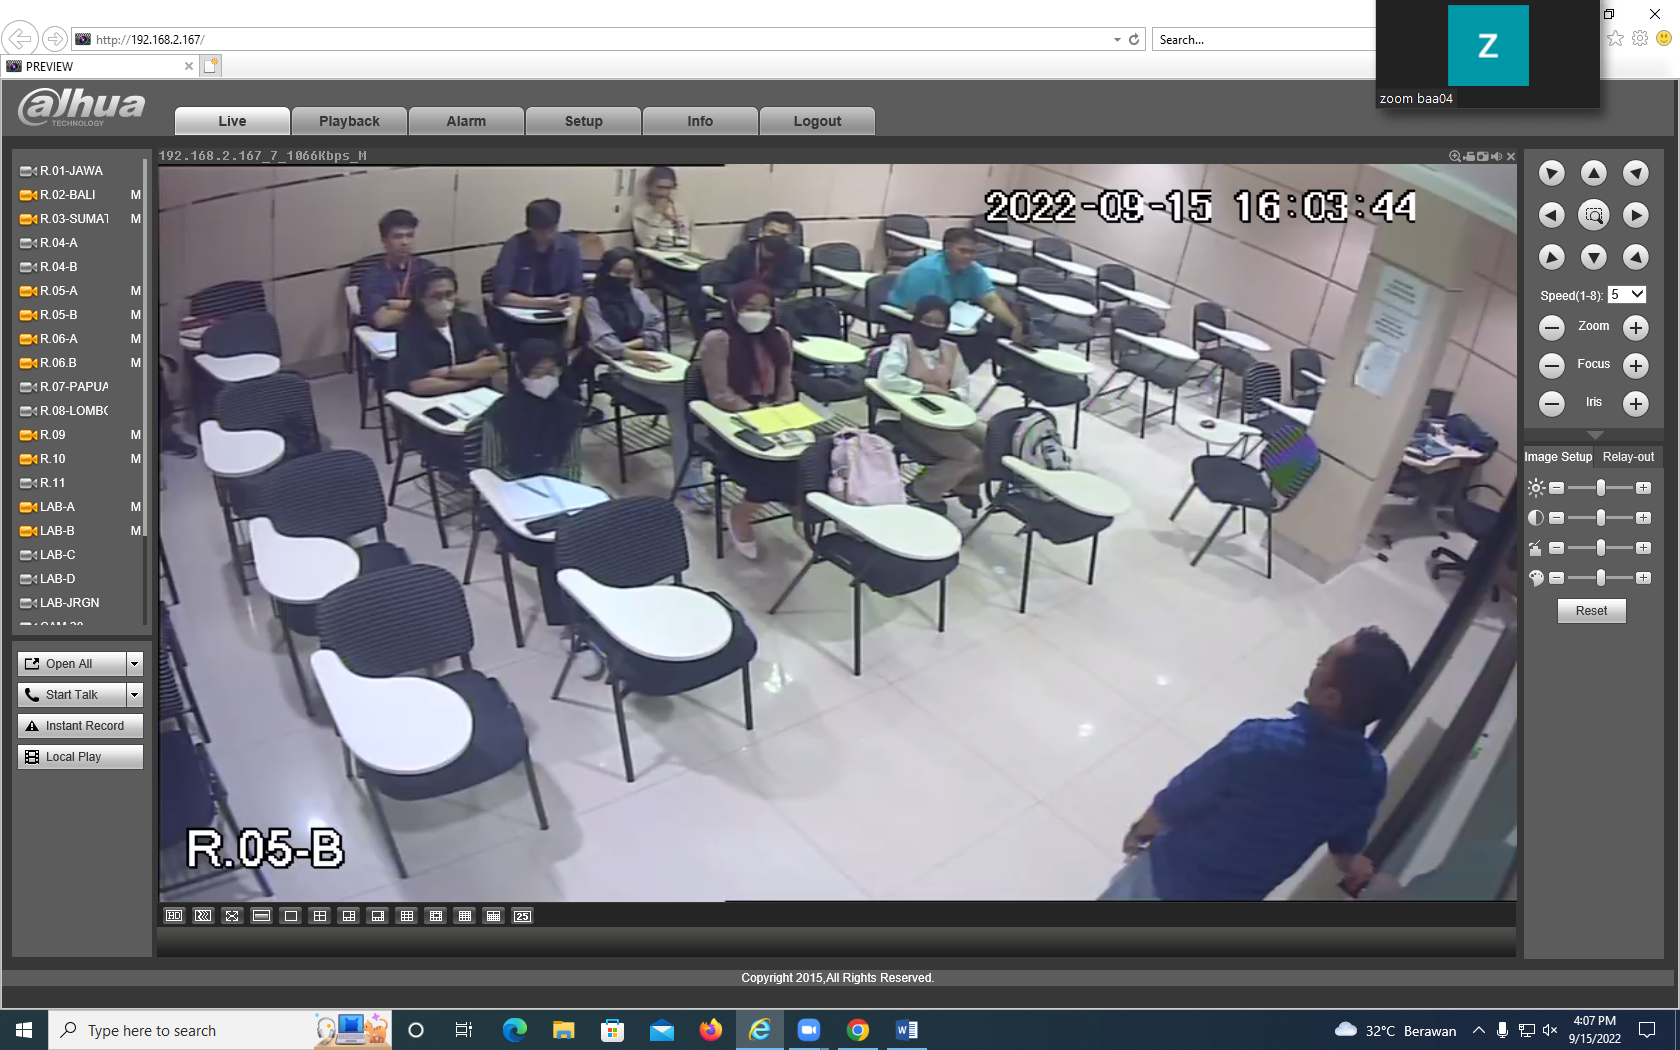Toggle main stream M for R.05-A
Image resolution: width=1680 pixels, height=1050 pixels.
[x=135, y=291]
